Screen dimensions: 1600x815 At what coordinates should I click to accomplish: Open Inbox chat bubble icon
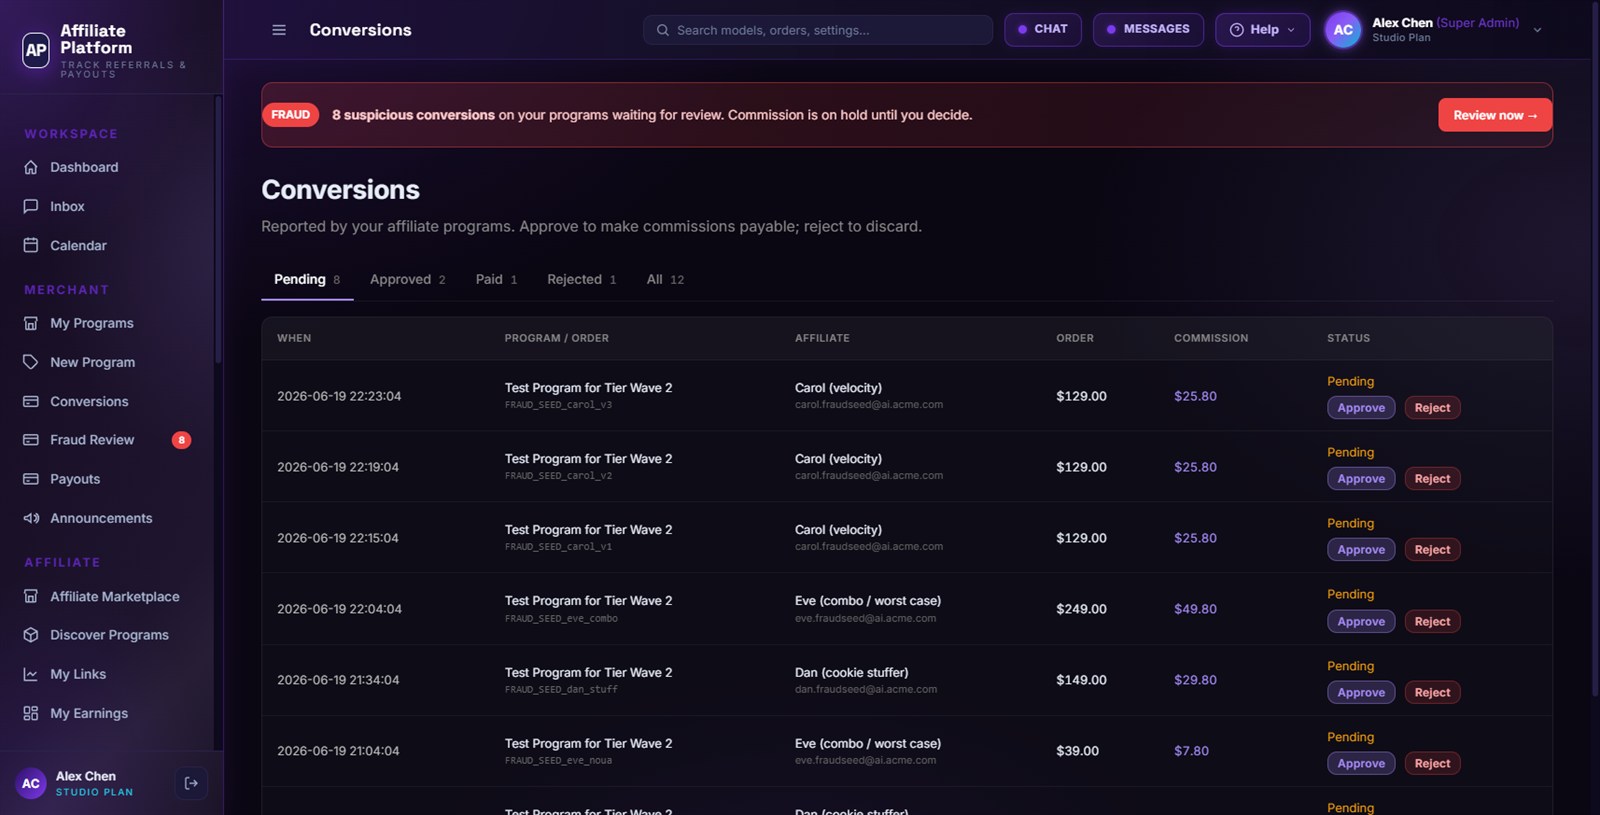31,206
